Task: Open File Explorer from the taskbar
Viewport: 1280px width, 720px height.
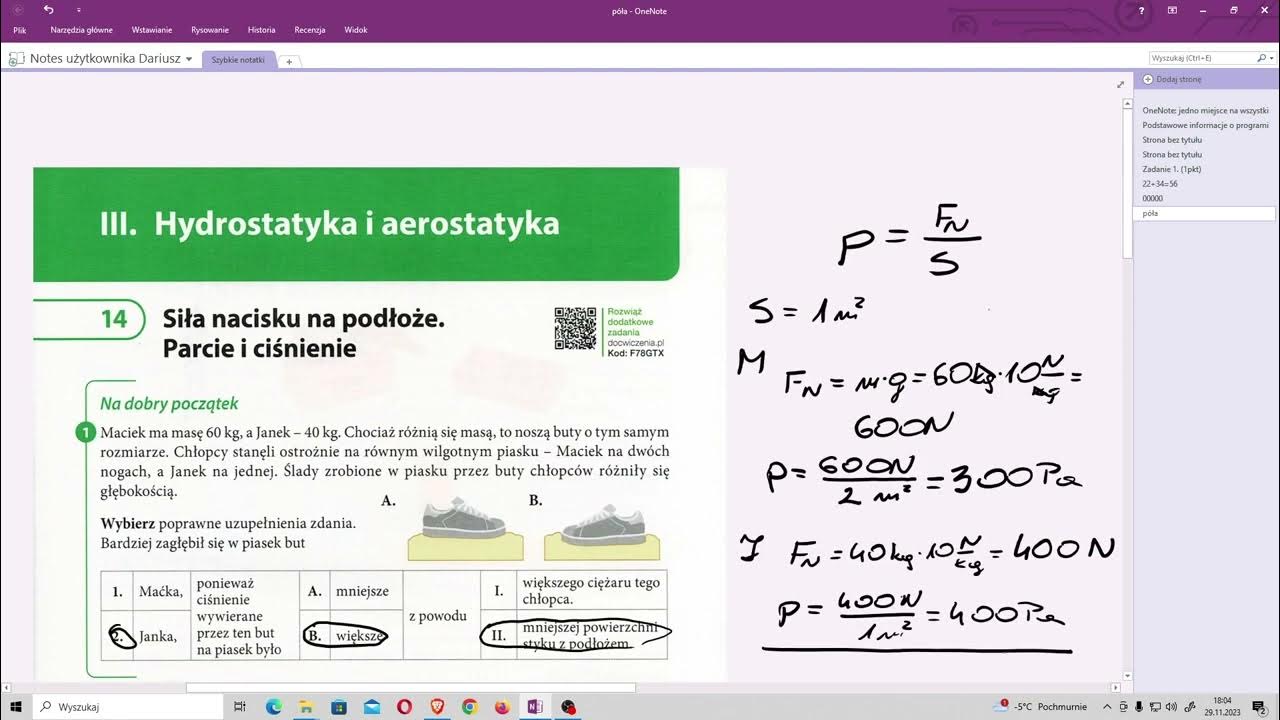Action: (x=307, y=707)
